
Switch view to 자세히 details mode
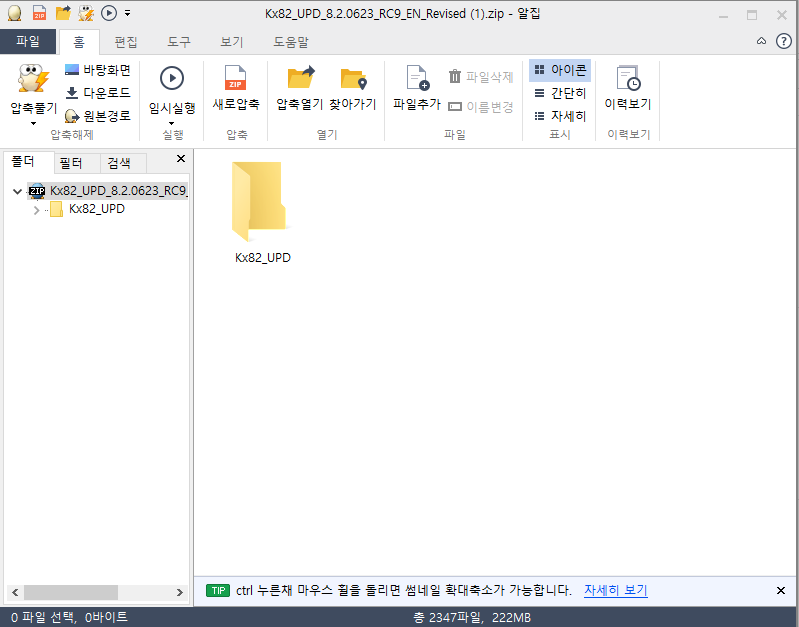click(x=560, y=116)
